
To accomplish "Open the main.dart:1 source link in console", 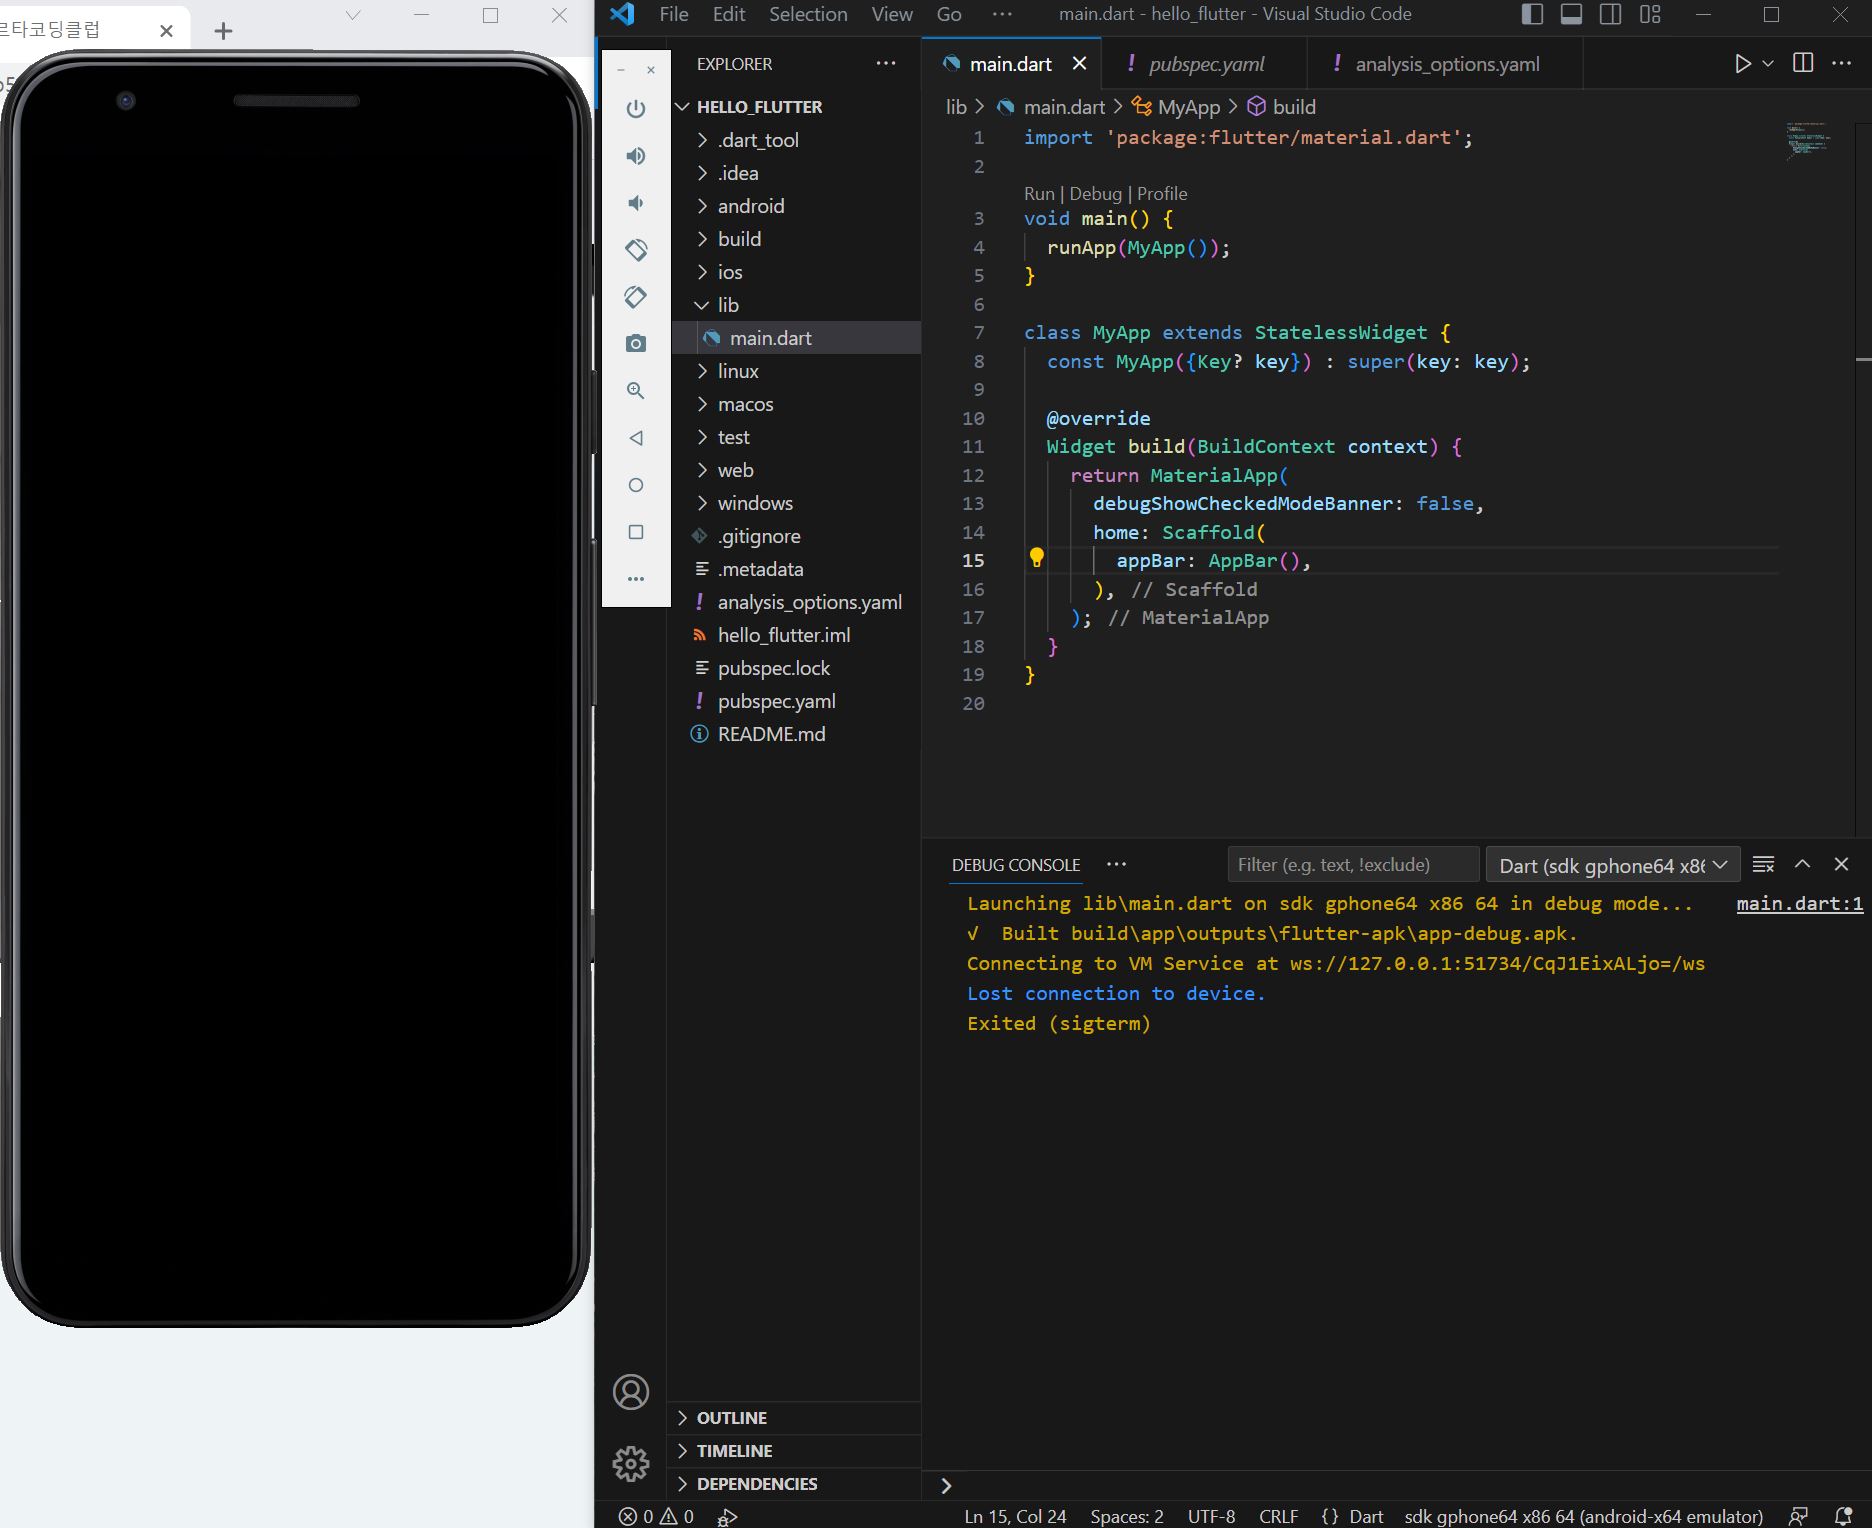I will pyautogui.click(x=1799, y=904).
